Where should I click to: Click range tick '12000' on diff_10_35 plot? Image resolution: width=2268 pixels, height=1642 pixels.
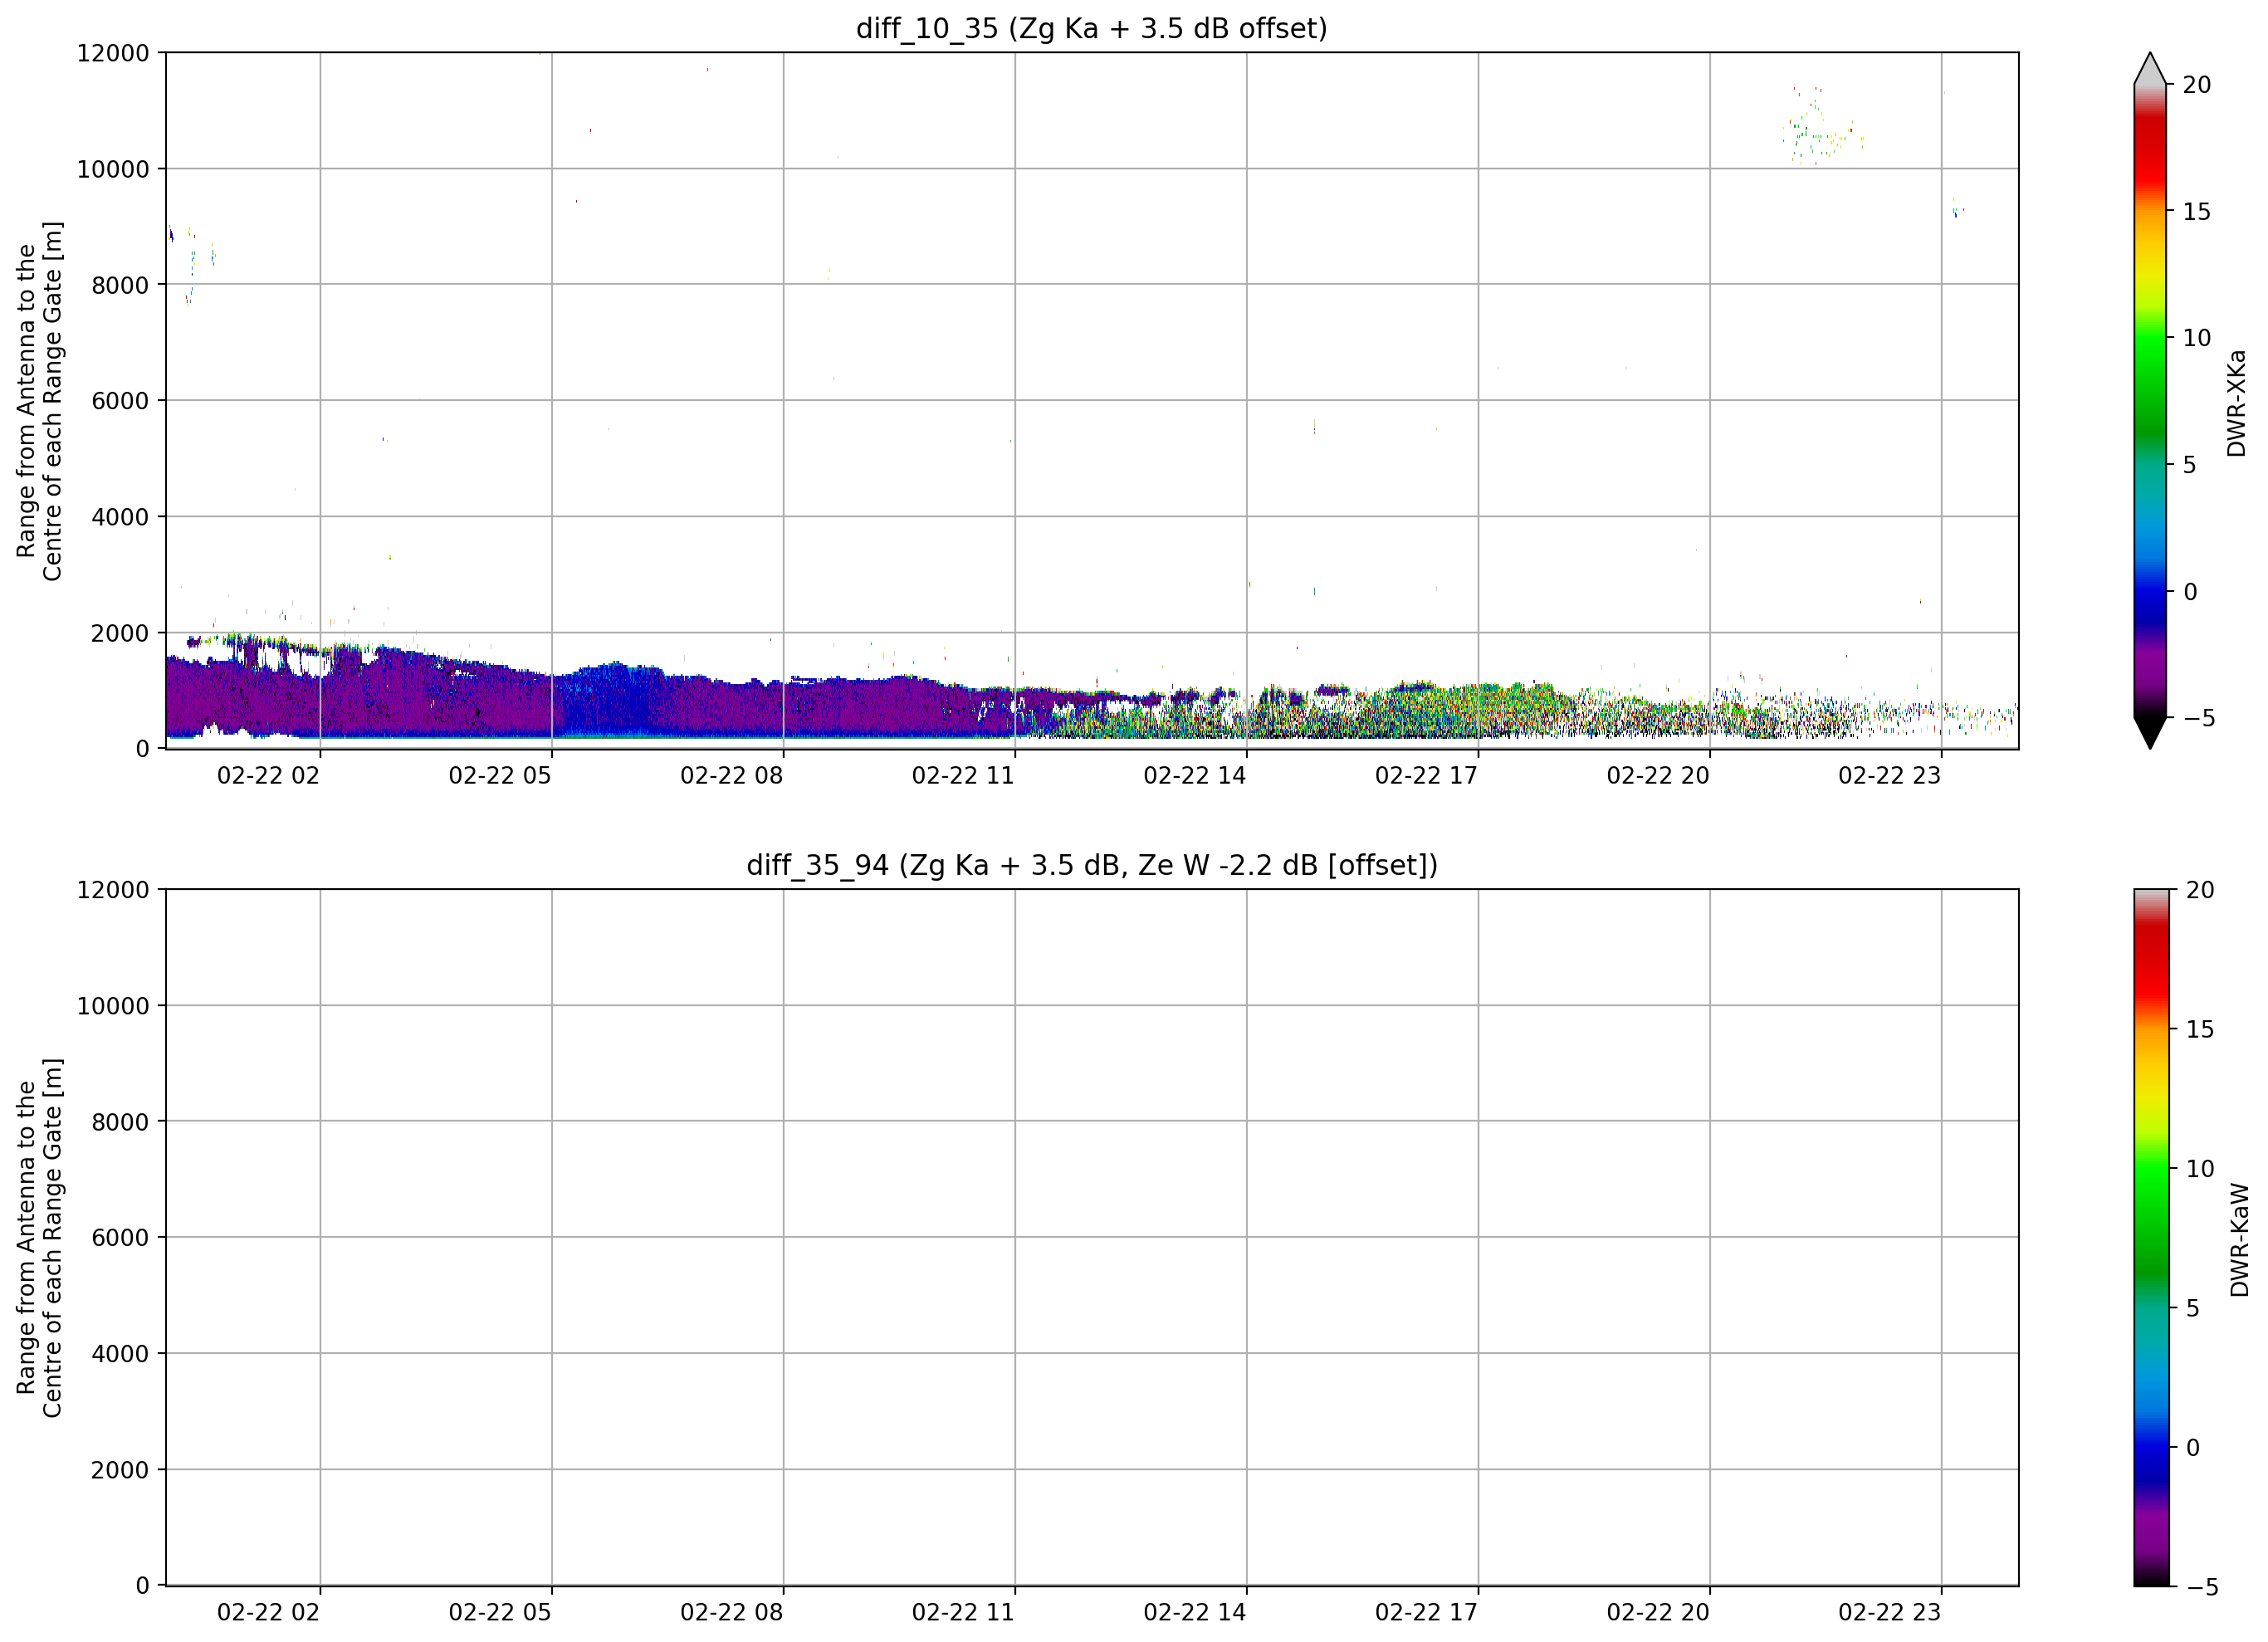pyautogui.click(x=113, y=53)
